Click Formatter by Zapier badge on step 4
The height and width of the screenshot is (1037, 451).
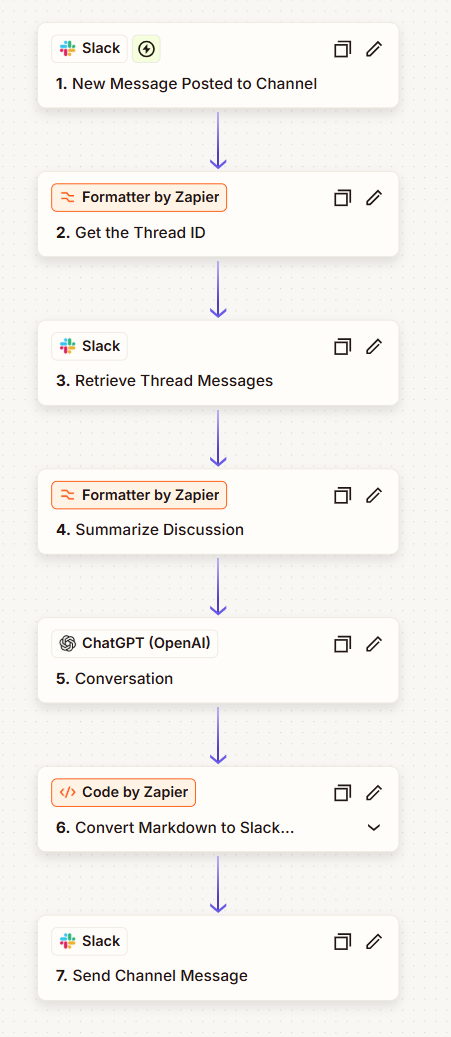(139, 495)
